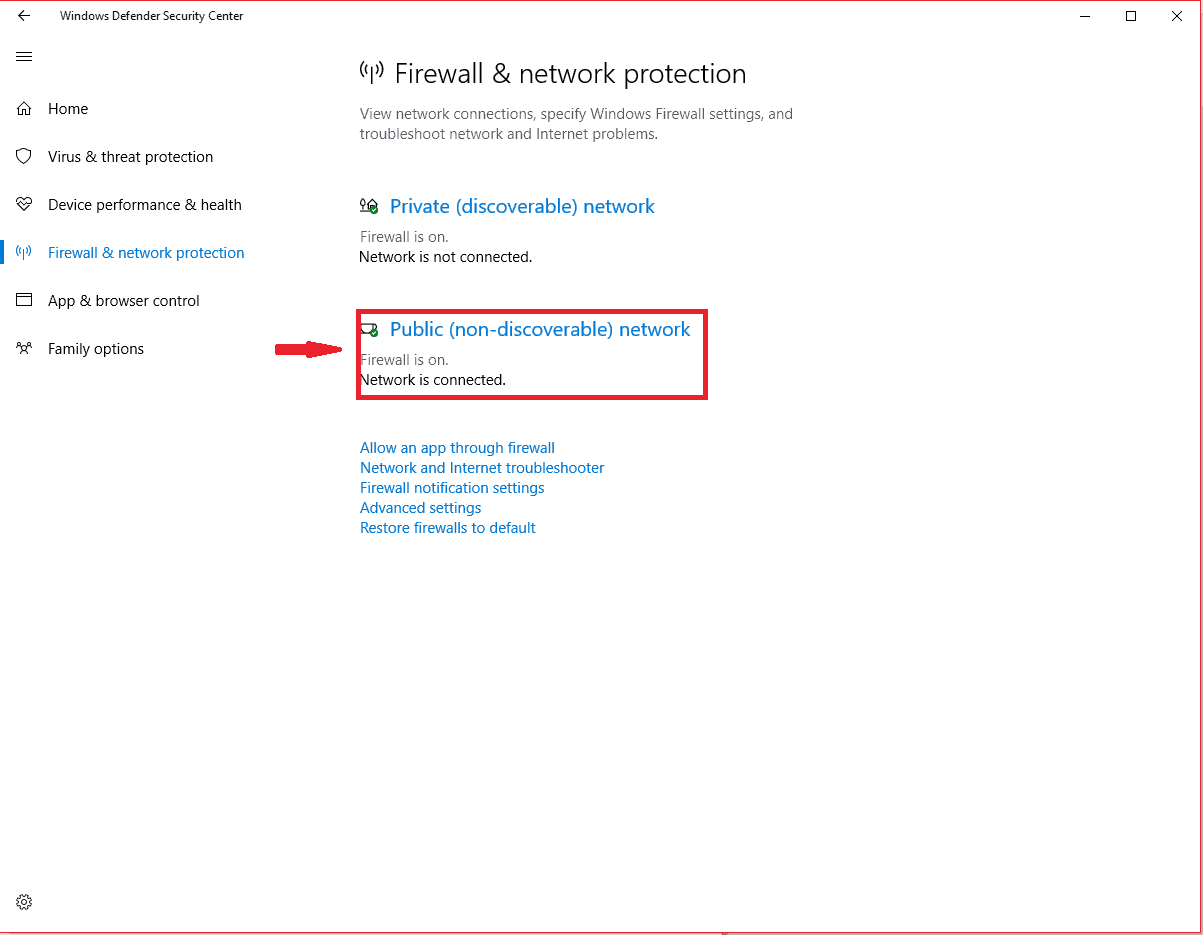Viewport: 1203px width, 935px height.
Task: Click the Private network house icon
Action: tap(369, 206)
